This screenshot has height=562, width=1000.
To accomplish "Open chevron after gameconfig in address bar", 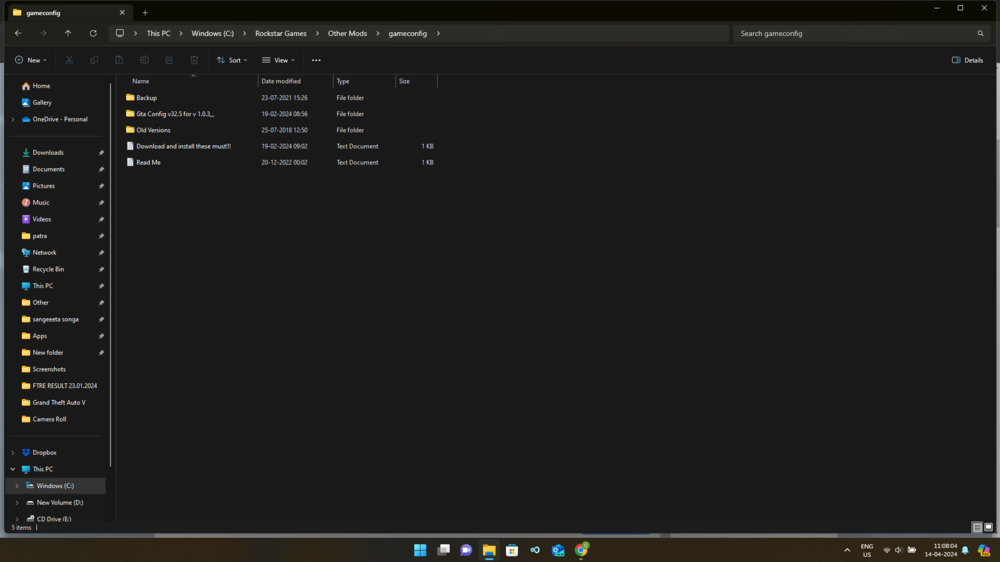I will point(438,33).
